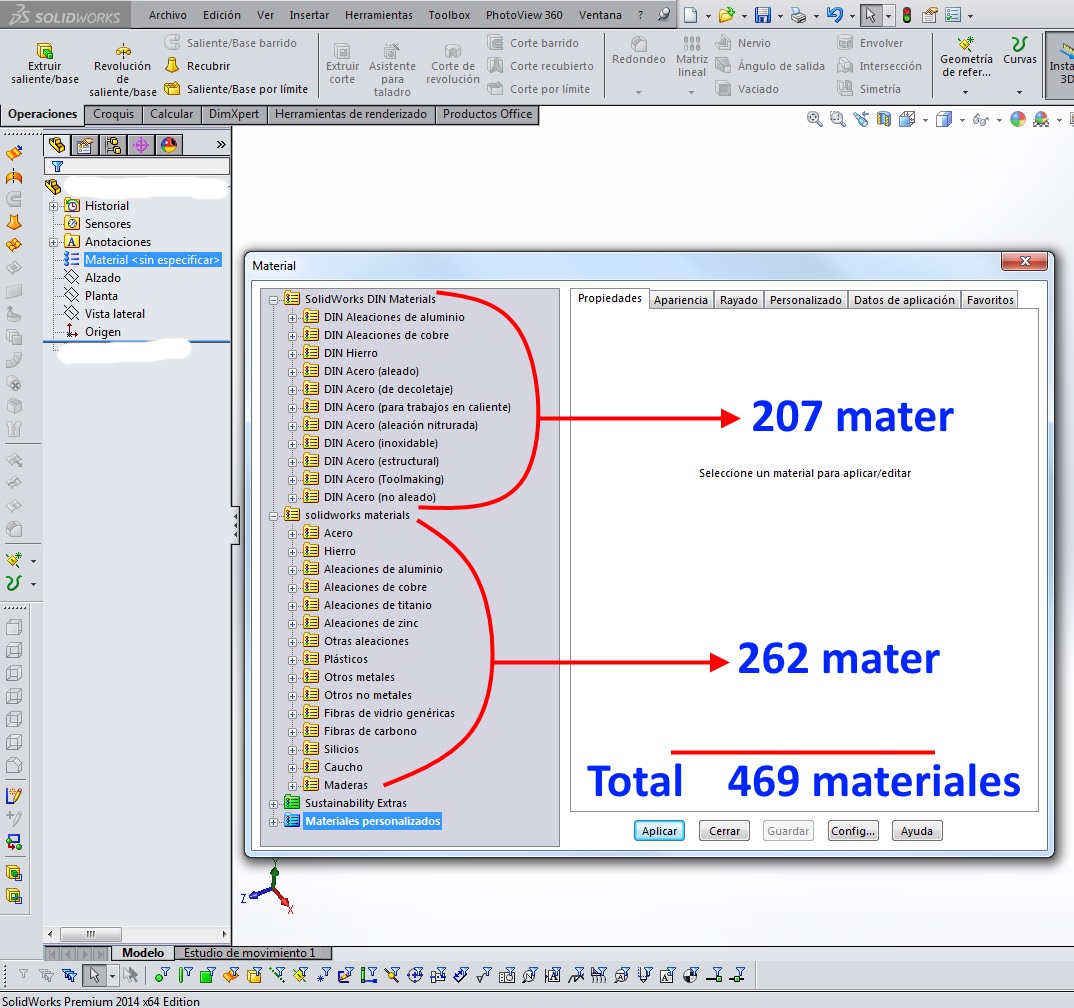Screen dimensions: 1074x1008
Task: Select Extruir saliente/base tool
Action: (45, 64)
